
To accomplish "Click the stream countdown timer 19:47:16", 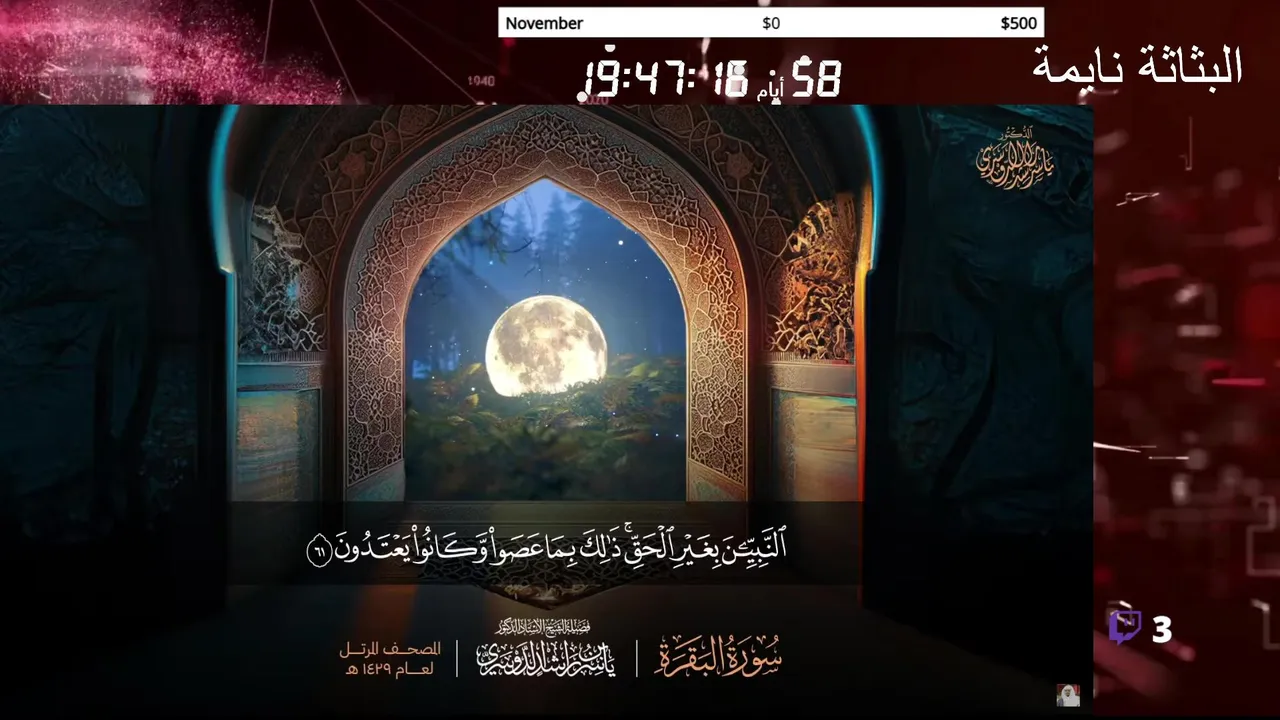I will [665, 78].
